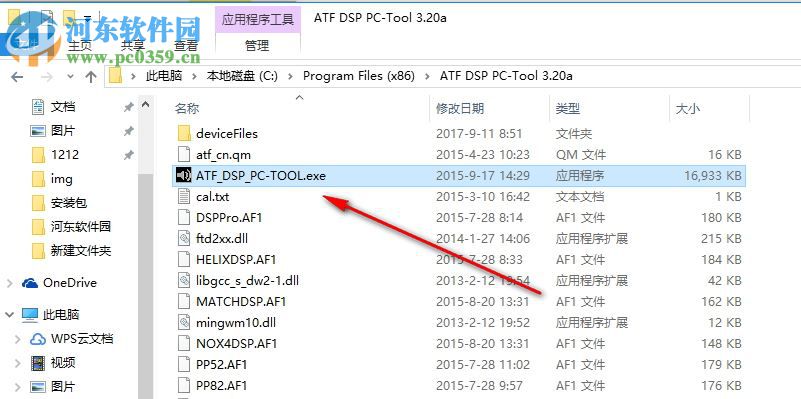Click the 16,933 KB size cell
This screenshot has height=399, width=801.
(712, 176)
